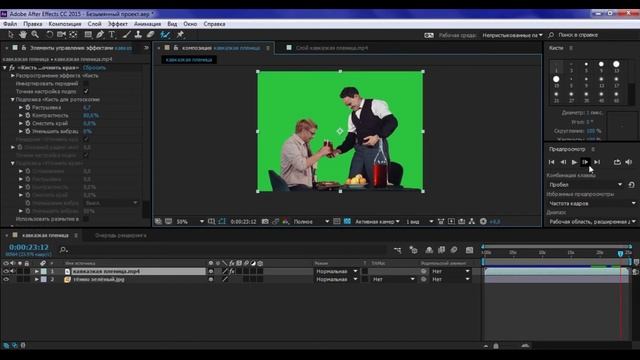This screenshot has width=640, height=360.
Task: Toggle loop option in preview panel
Action: click(617, 162)
